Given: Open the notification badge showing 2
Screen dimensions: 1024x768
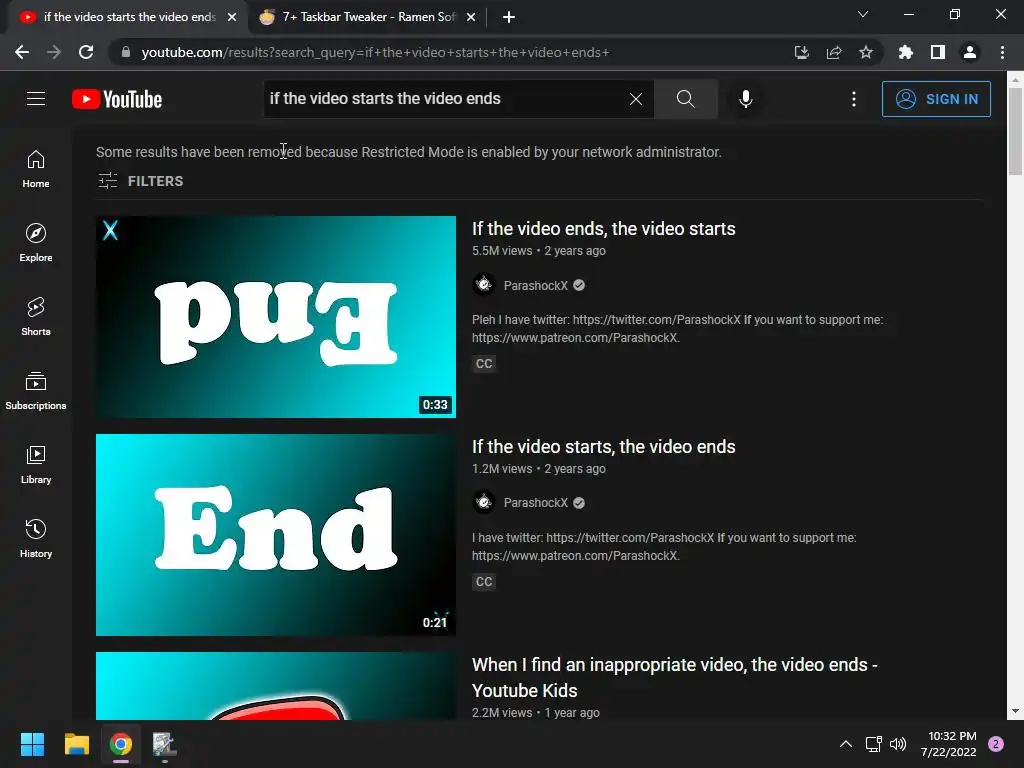Looking at the screenshot, I should 996,744.
